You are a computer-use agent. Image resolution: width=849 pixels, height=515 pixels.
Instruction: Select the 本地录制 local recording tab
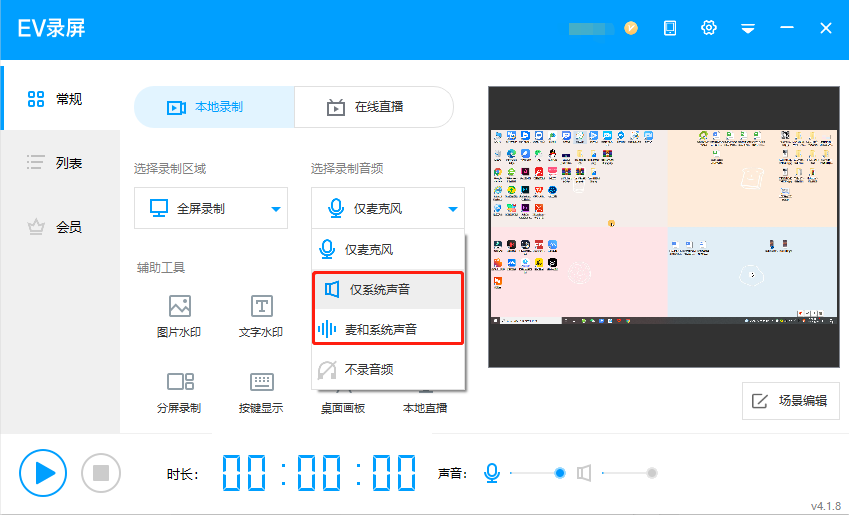[x=214, y=107]
